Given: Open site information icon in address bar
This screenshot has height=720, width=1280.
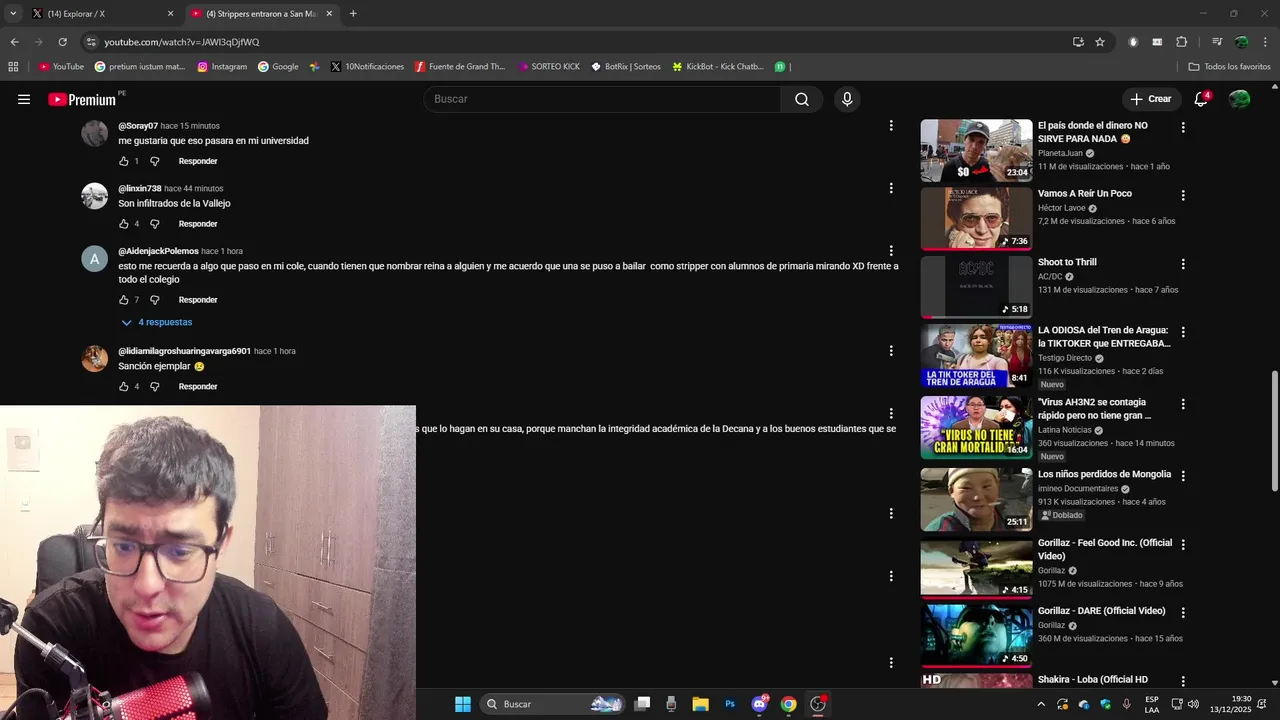Looking at the screenshot, I should (x=91, y=42).
